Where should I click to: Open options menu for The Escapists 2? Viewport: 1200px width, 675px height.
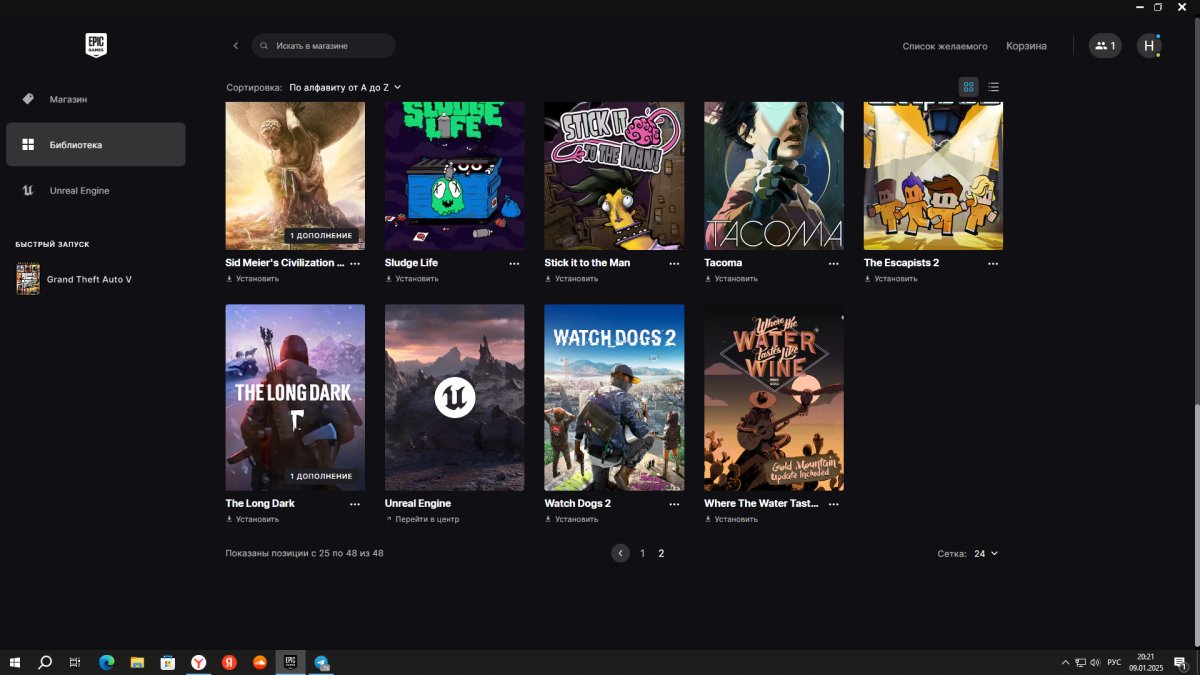pyautogui.click(x=993, y=264)
